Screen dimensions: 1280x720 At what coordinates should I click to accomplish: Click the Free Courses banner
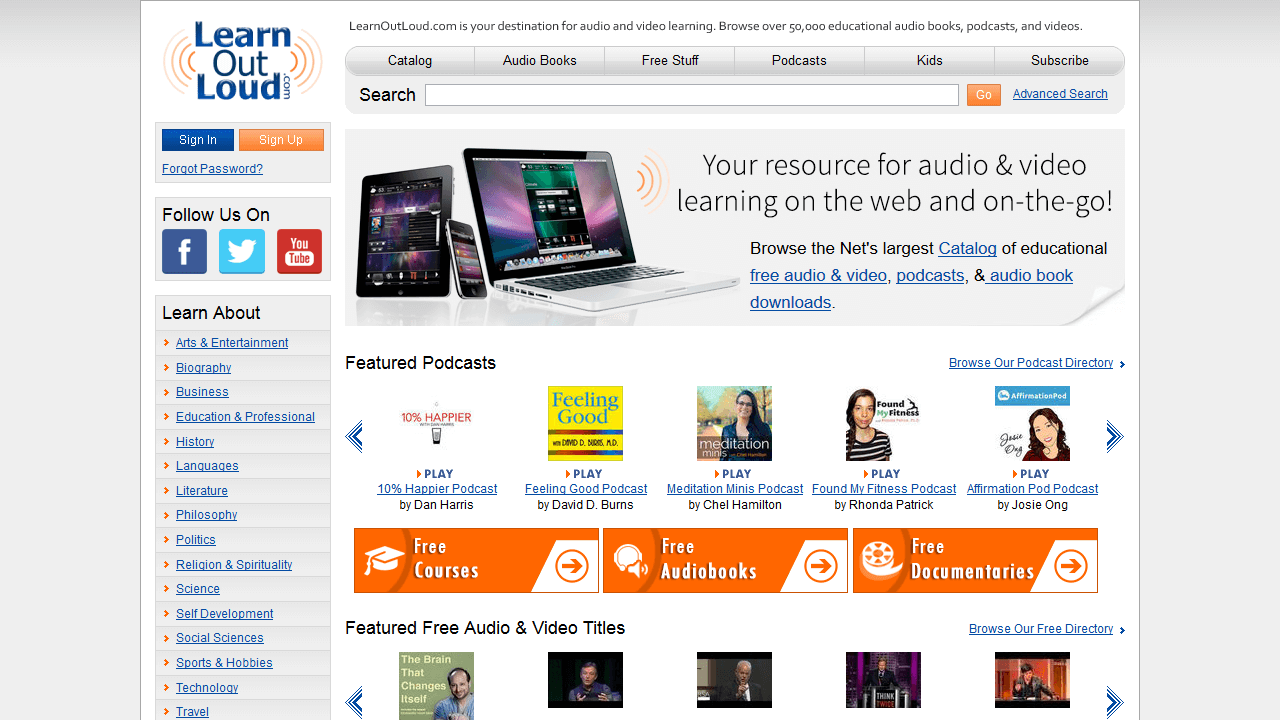click(476, 561)
